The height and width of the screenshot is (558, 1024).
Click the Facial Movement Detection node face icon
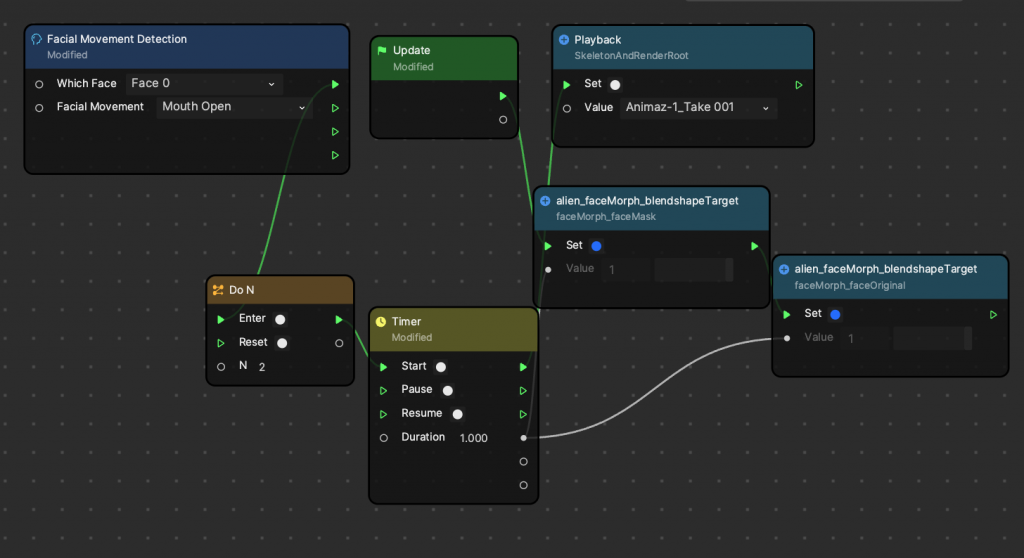(37, 39)
